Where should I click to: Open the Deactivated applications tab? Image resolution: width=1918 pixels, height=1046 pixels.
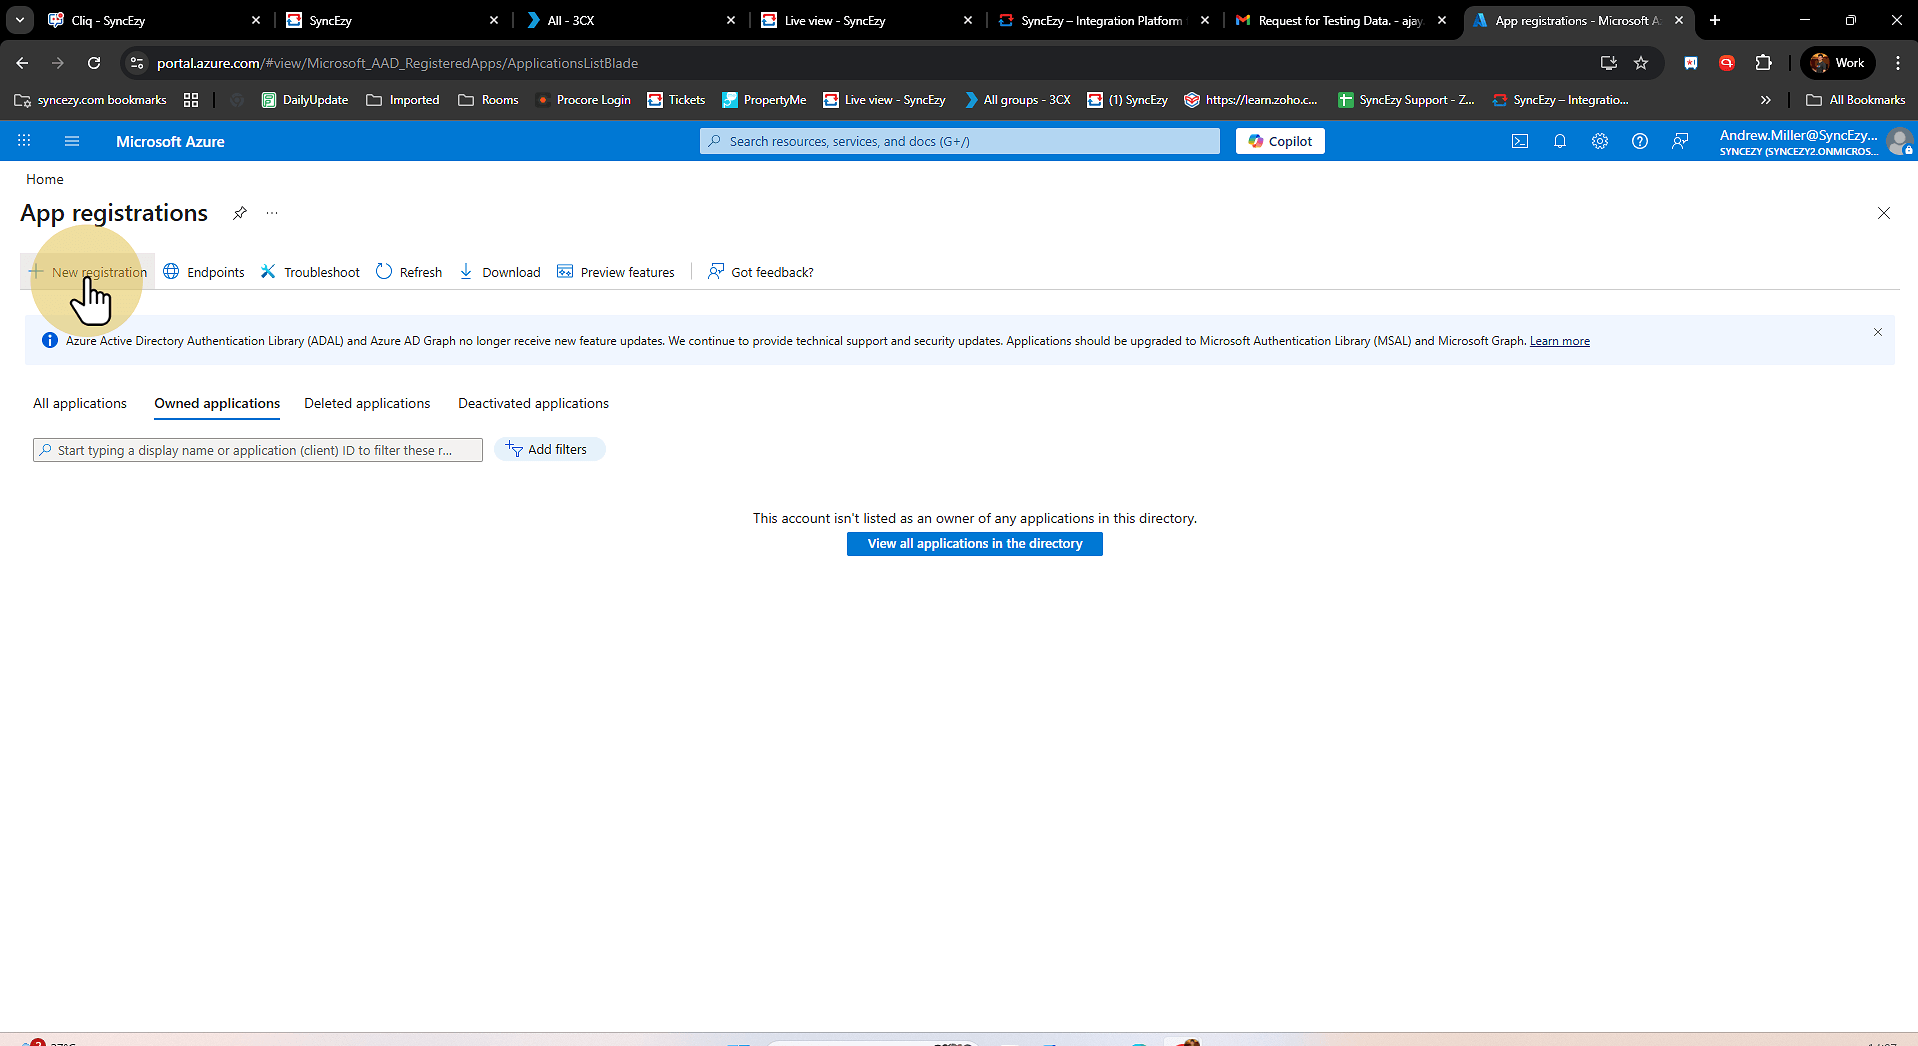(x=533, y=403)
